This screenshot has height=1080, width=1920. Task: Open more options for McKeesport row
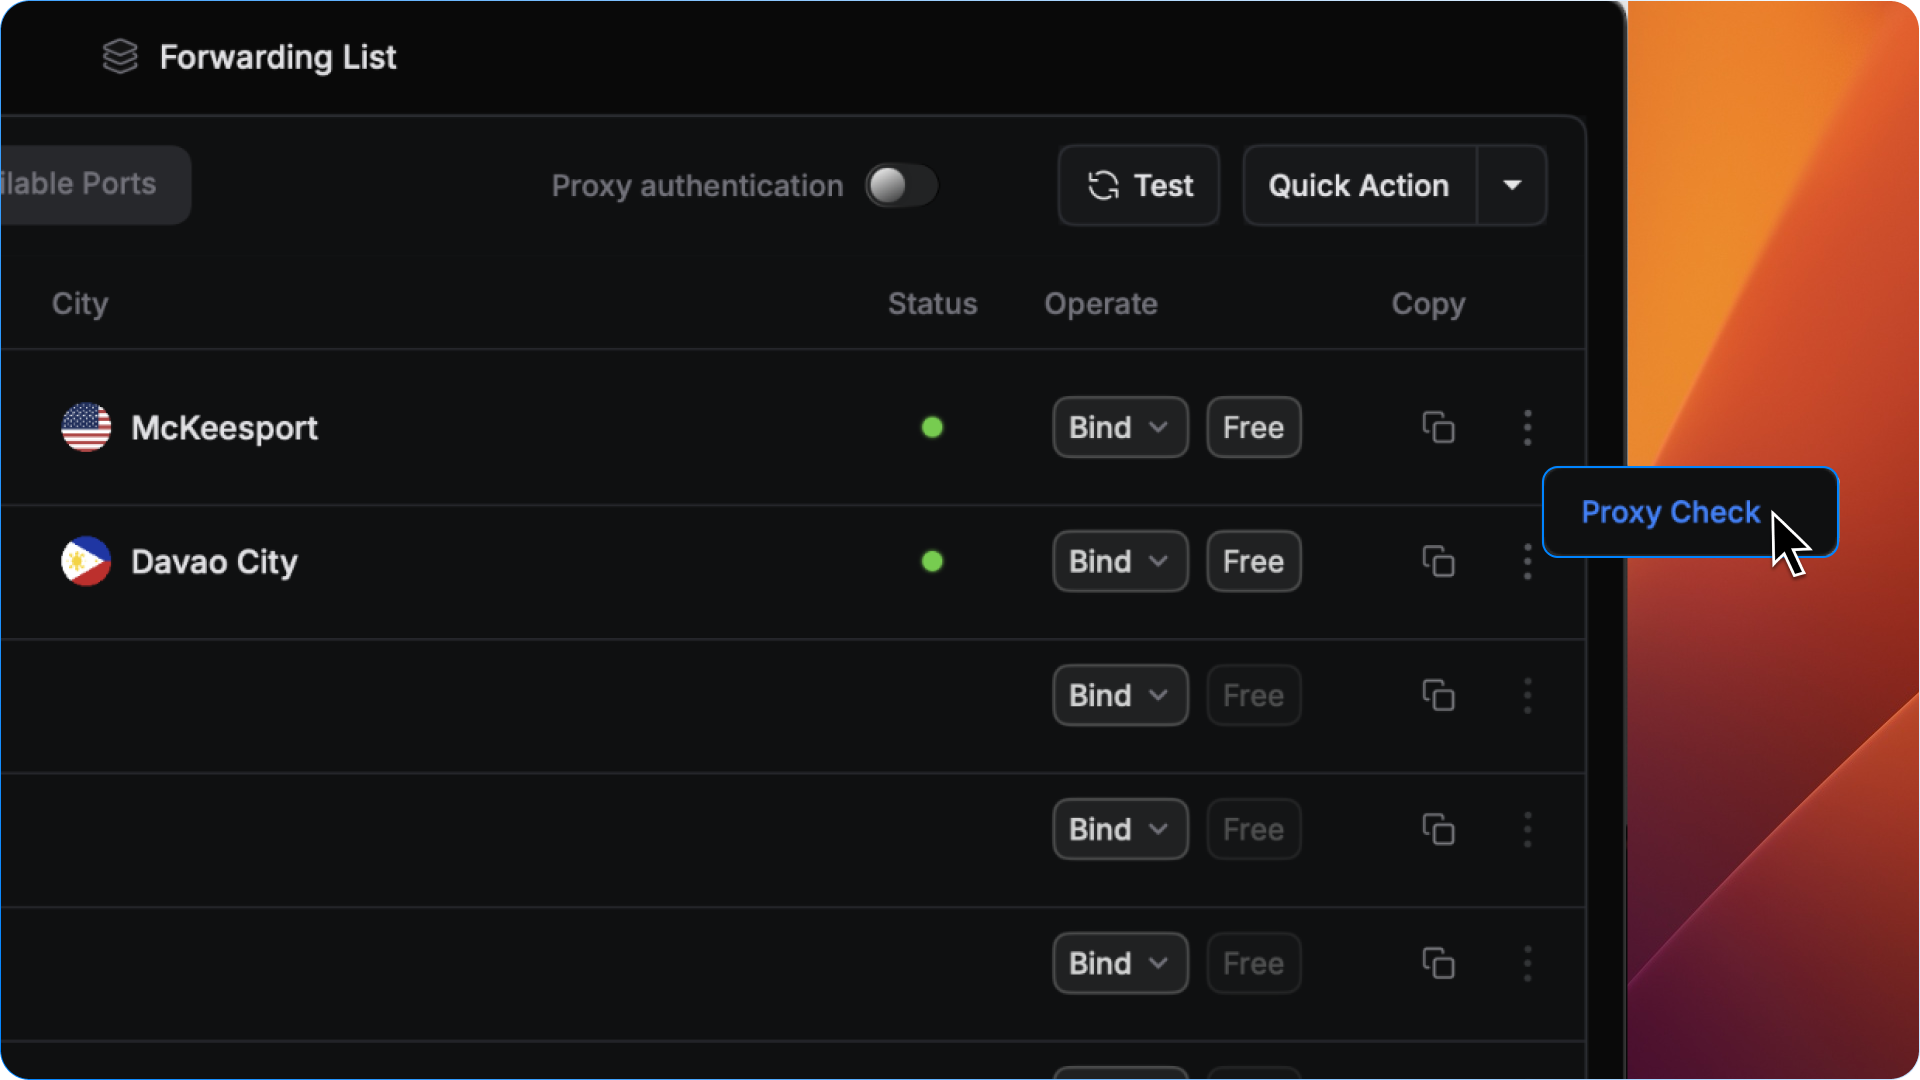click(1527, 428)
